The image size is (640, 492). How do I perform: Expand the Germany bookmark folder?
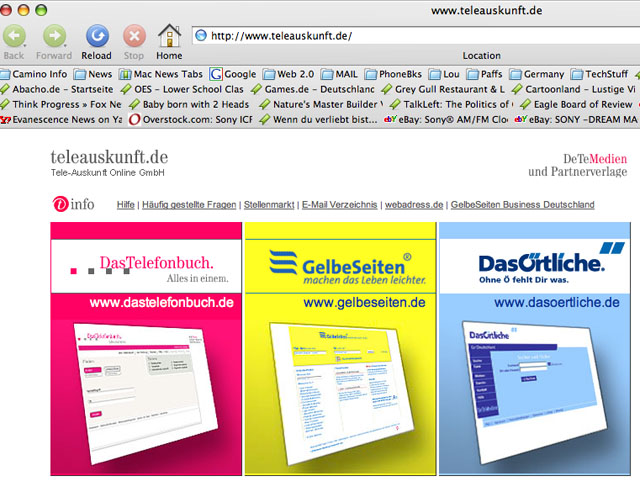537,74
